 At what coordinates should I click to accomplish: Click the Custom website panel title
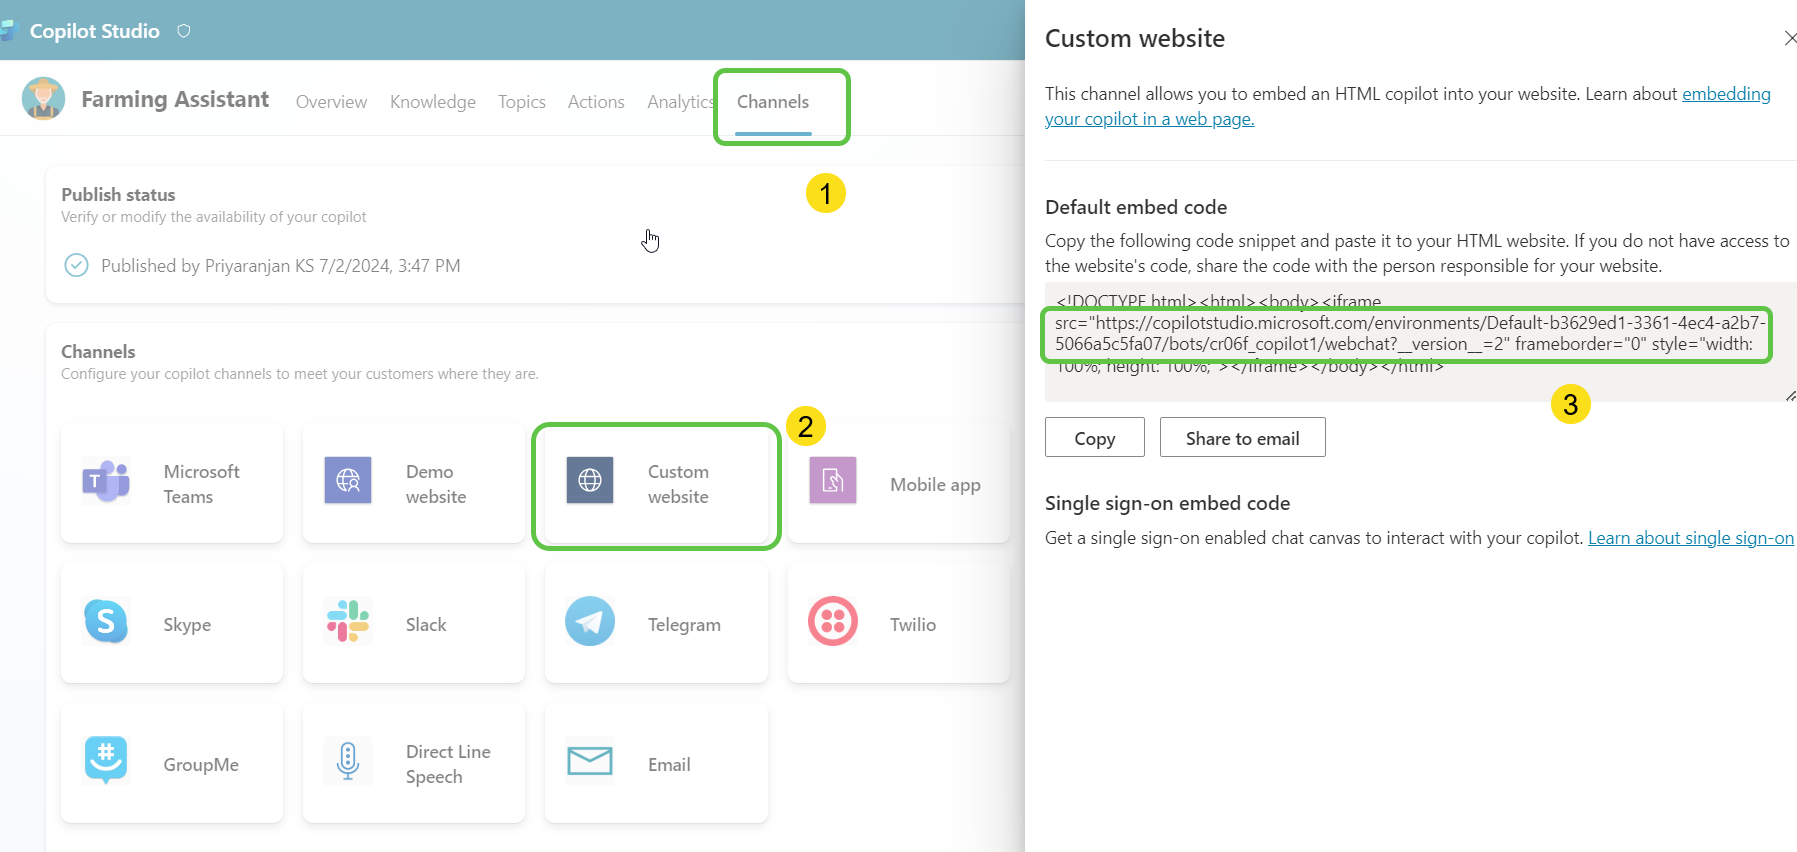click(1135, 38)
